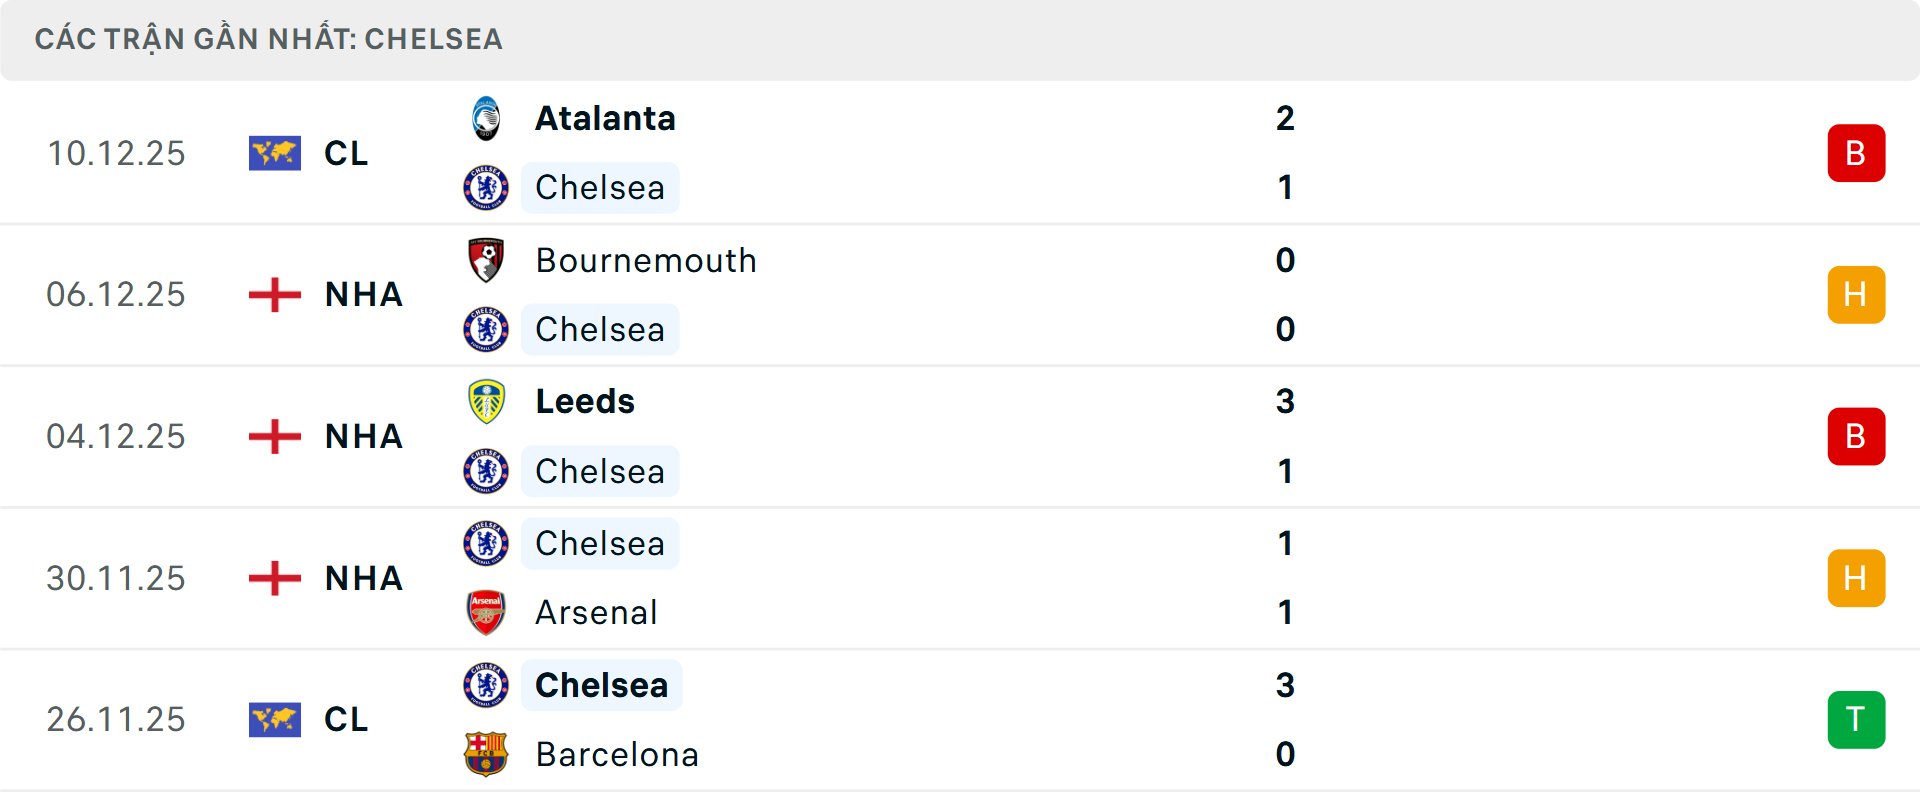This screenshot has height=792, width=1920.
Task: Click the Arsenal club crest
Action: pyautogui.click(x=486, y=612)
